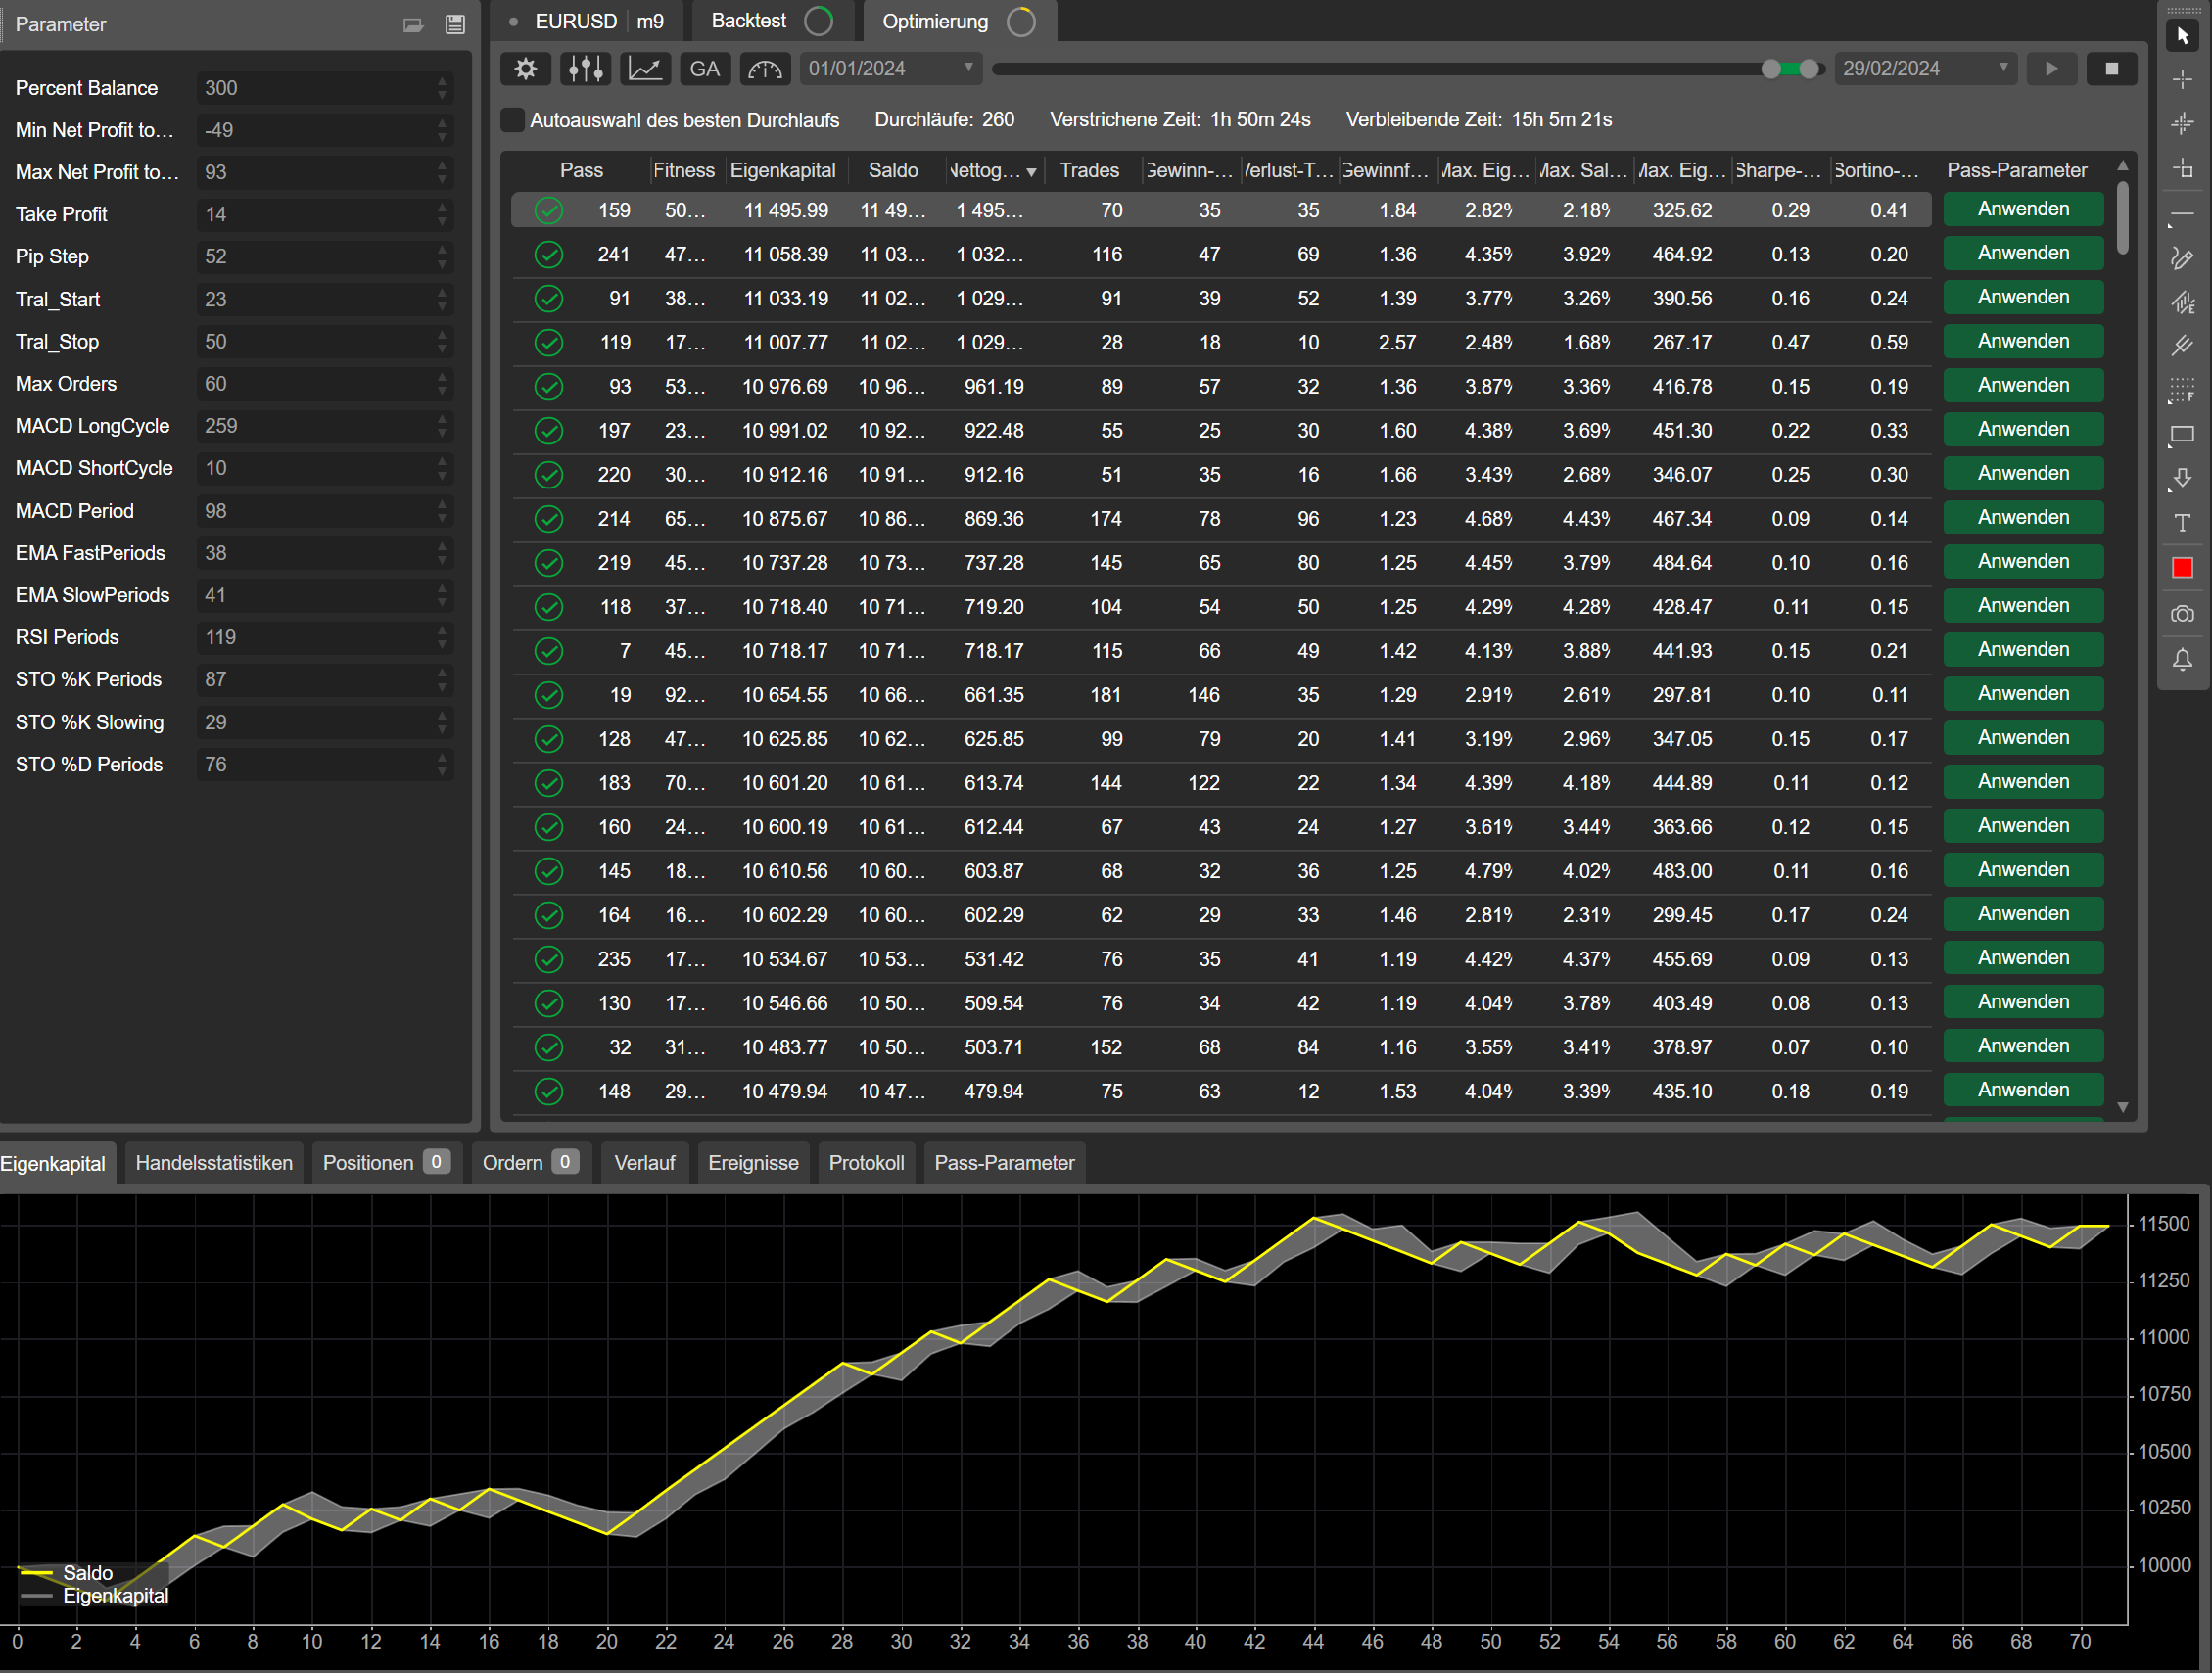Open the red color swatch
This screenshot has height=1673, width=2212.
tap(2183, 568)
